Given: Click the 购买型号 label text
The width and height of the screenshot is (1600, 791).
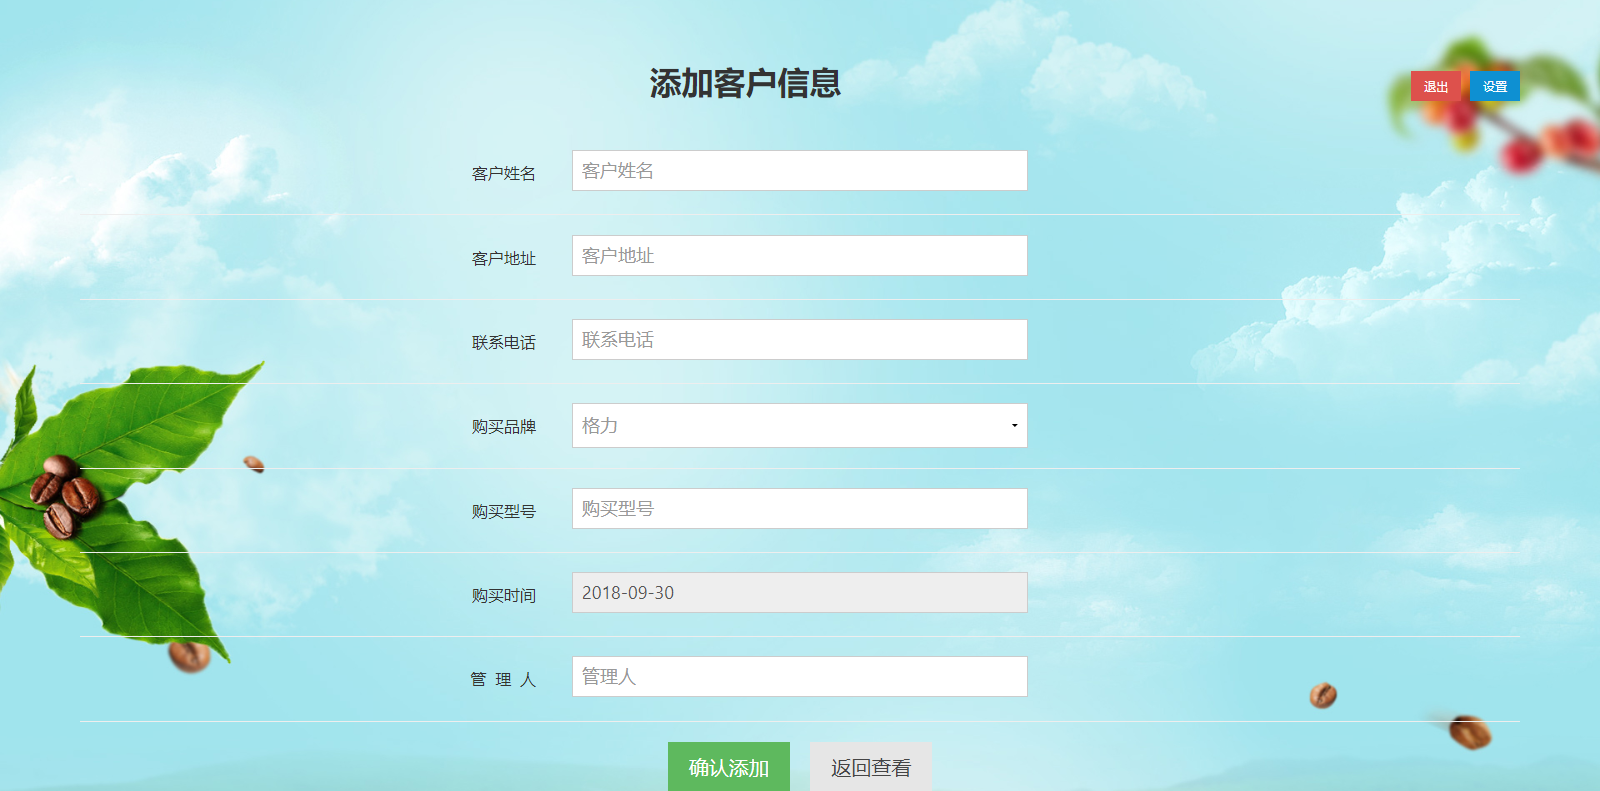Looking at the screenshot, I should (504, 512).
